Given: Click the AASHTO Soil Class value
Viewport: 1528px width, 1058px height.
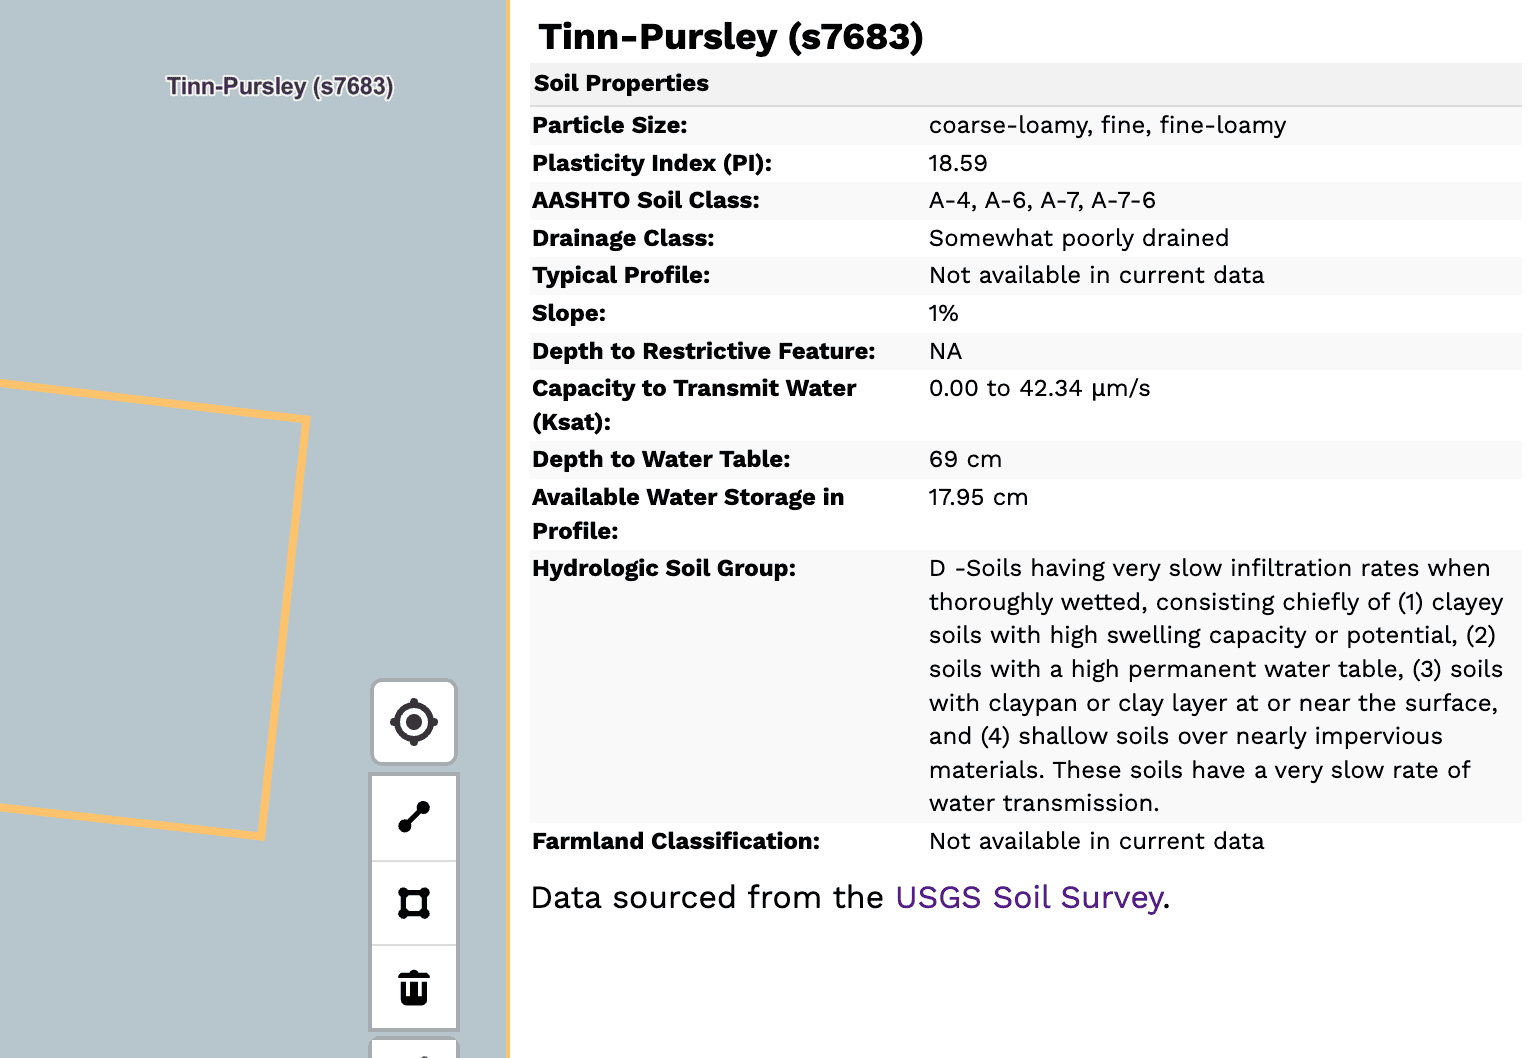Looking at the screenshot, I should (x=1042, y=200).
